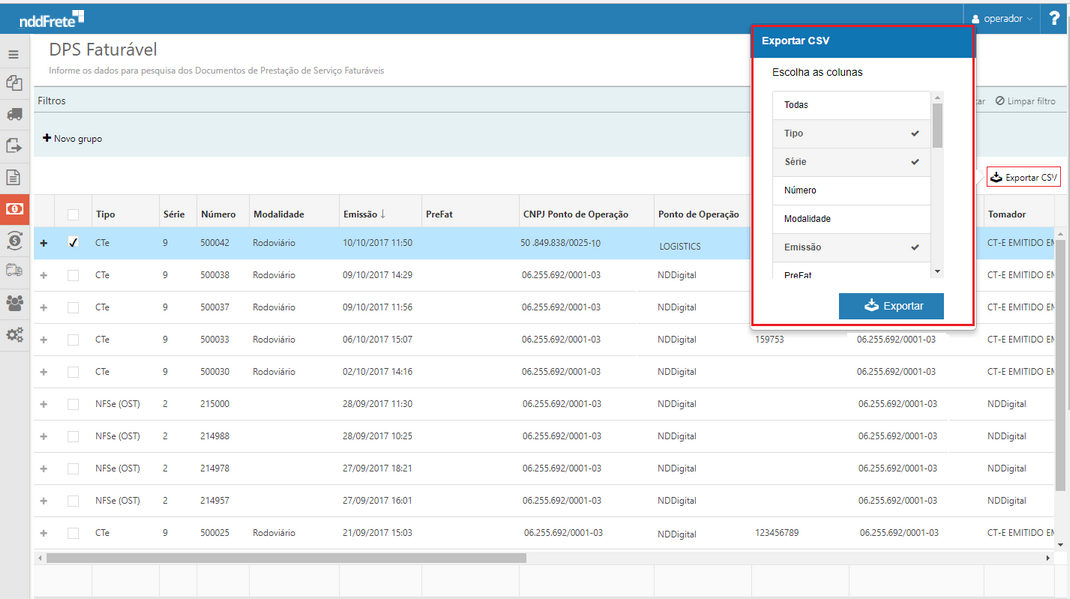
Task: Click the horizontal table scrollbar
Action: point(285,558)
